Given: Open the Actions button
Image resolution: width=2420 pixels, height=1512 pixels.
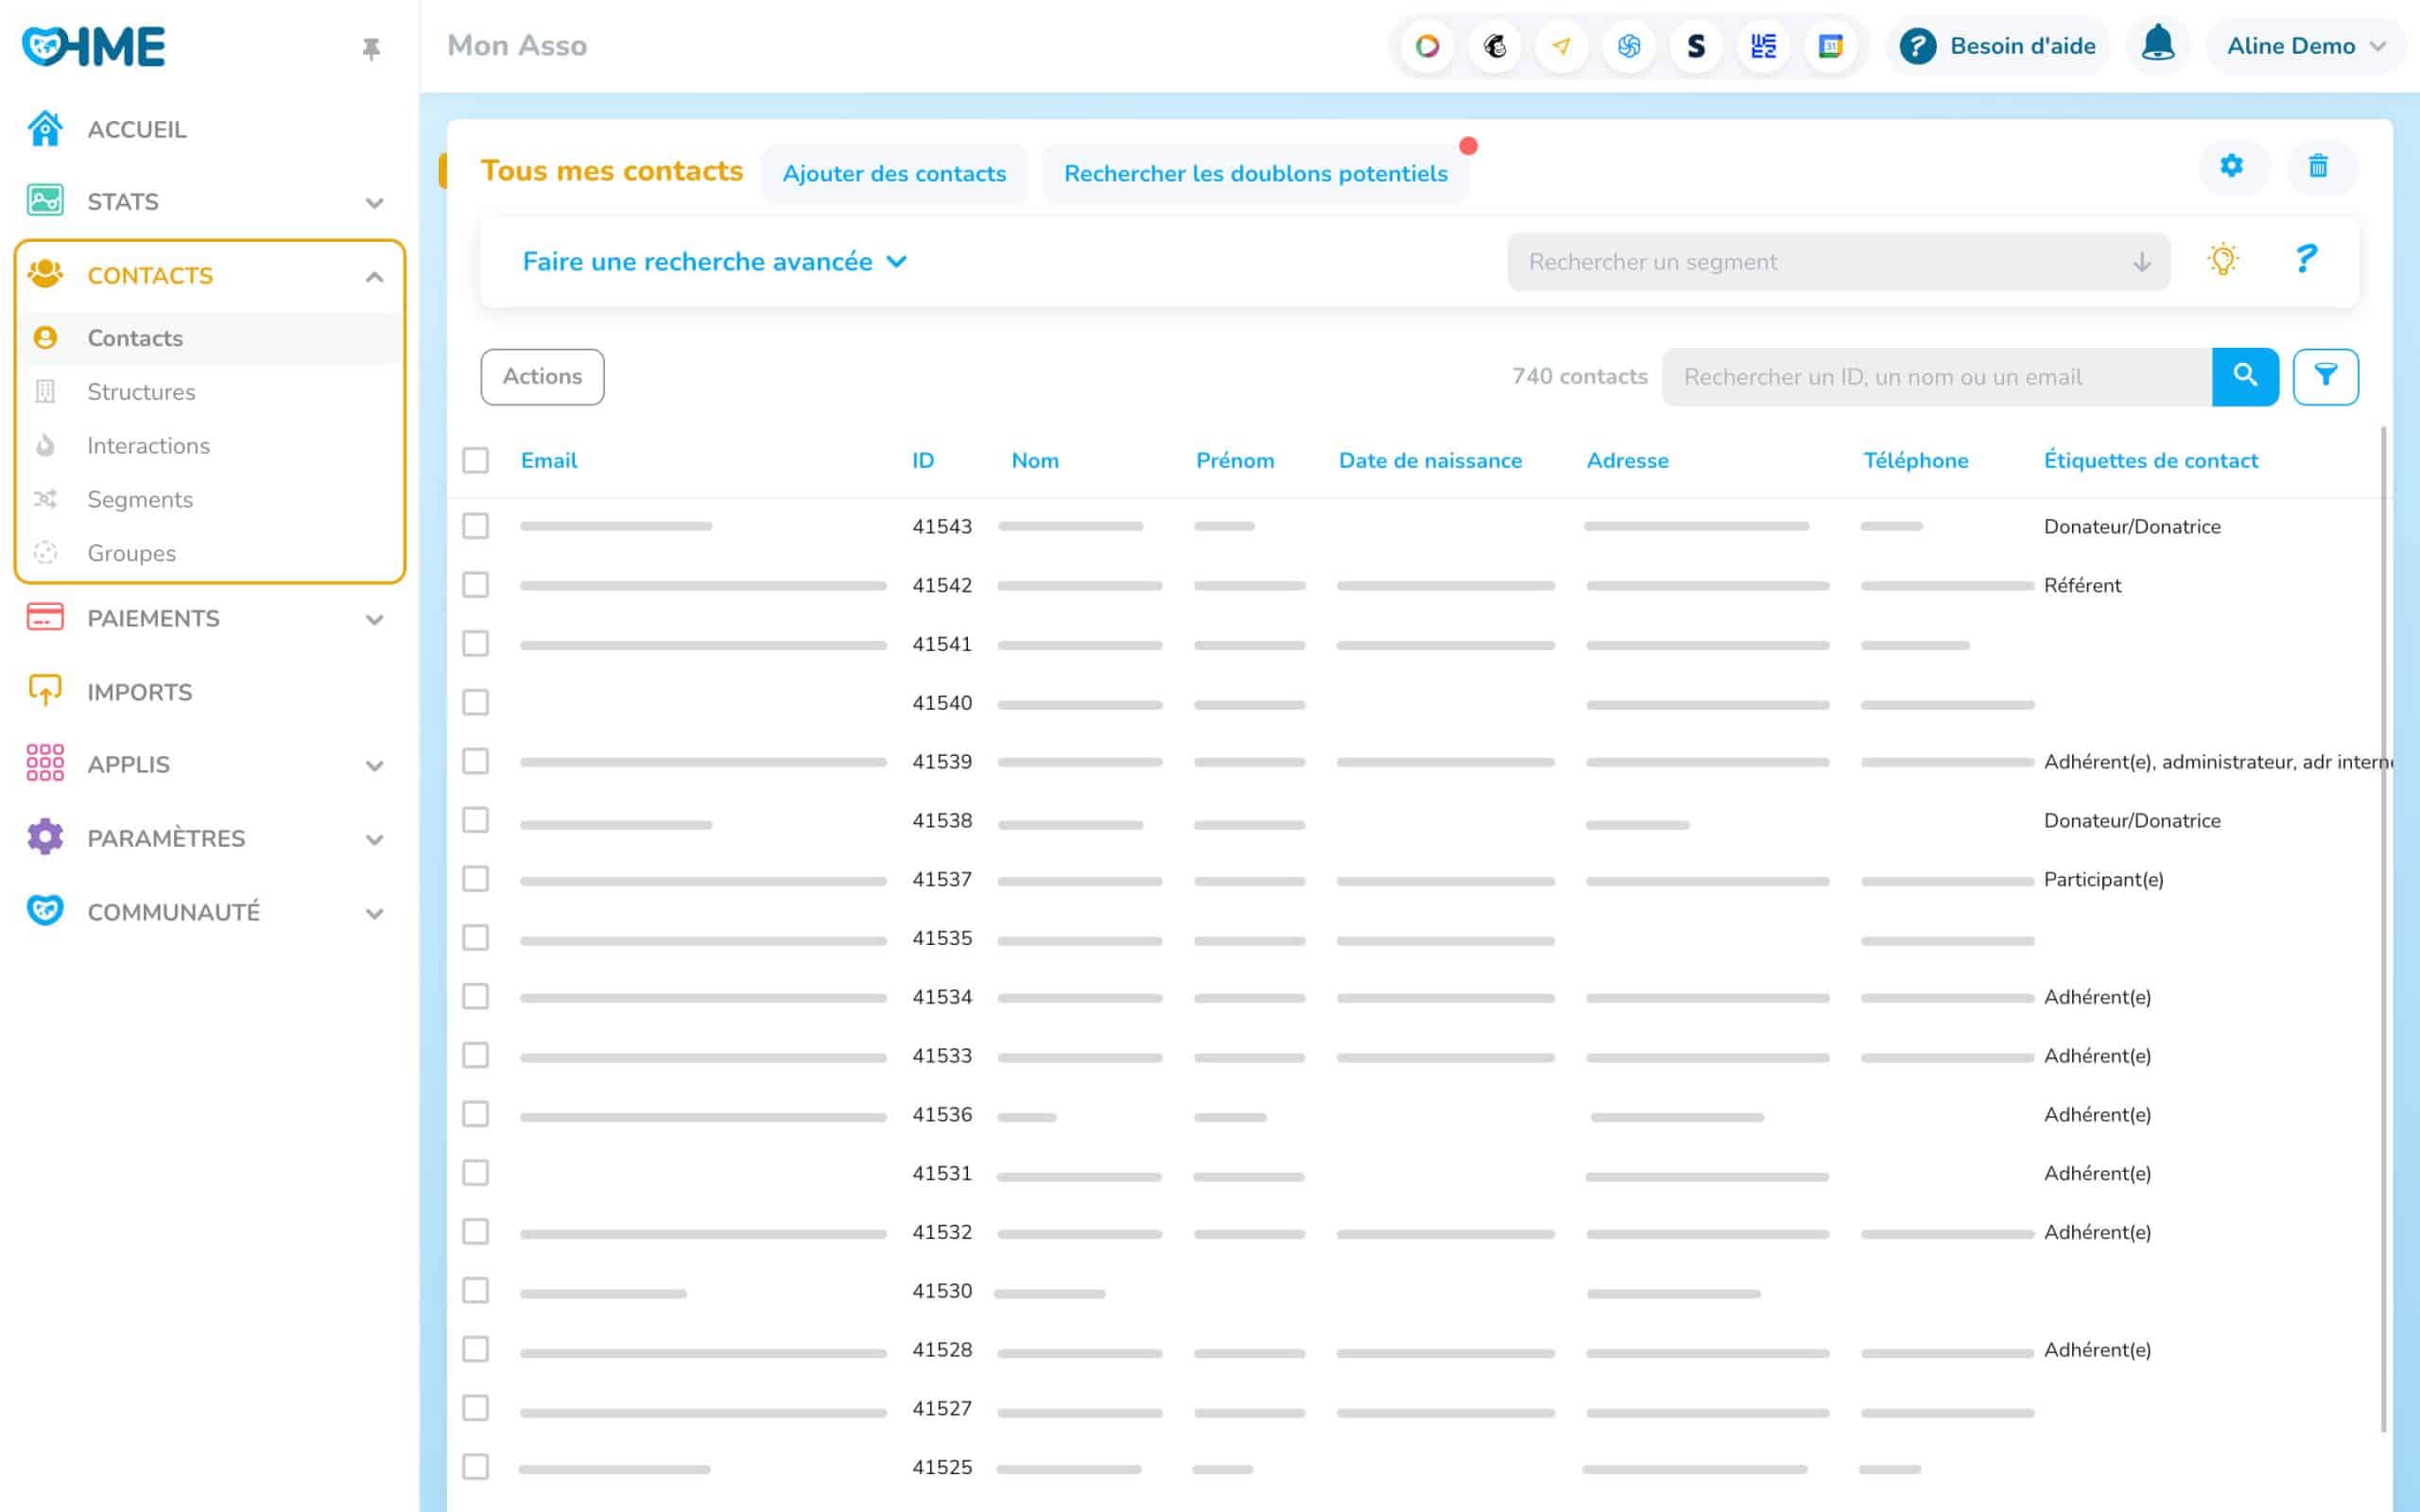Looking at the screenshot, I should click(542, 377).
